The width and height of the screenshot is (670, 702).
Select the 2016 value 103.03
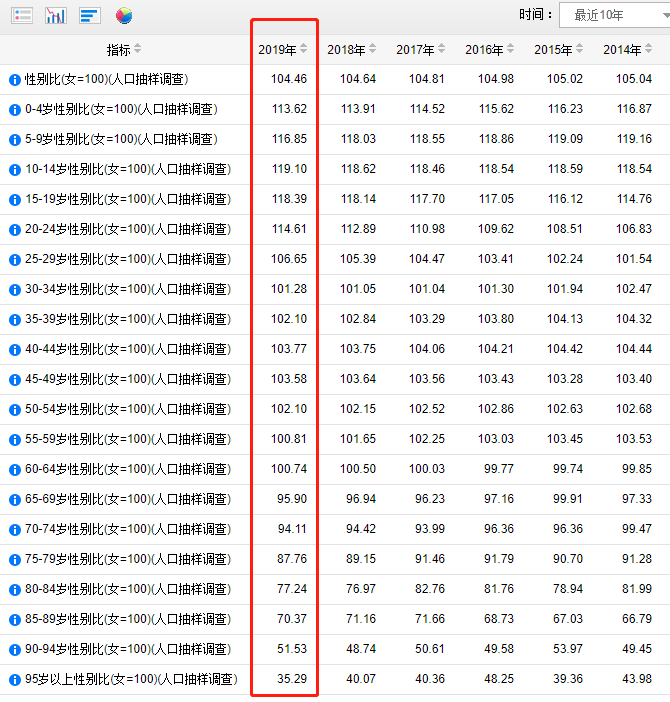495,439
